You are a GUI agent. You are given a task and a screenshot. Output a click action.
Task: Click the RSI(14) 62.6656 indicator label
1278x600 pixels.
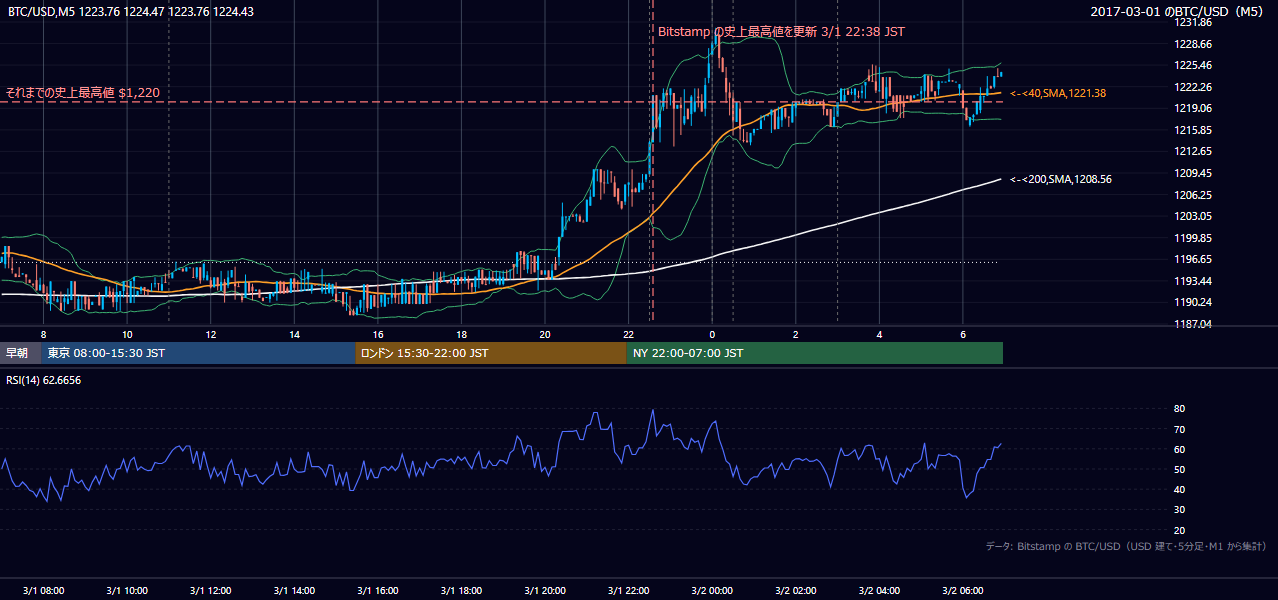tap(44, 380)
